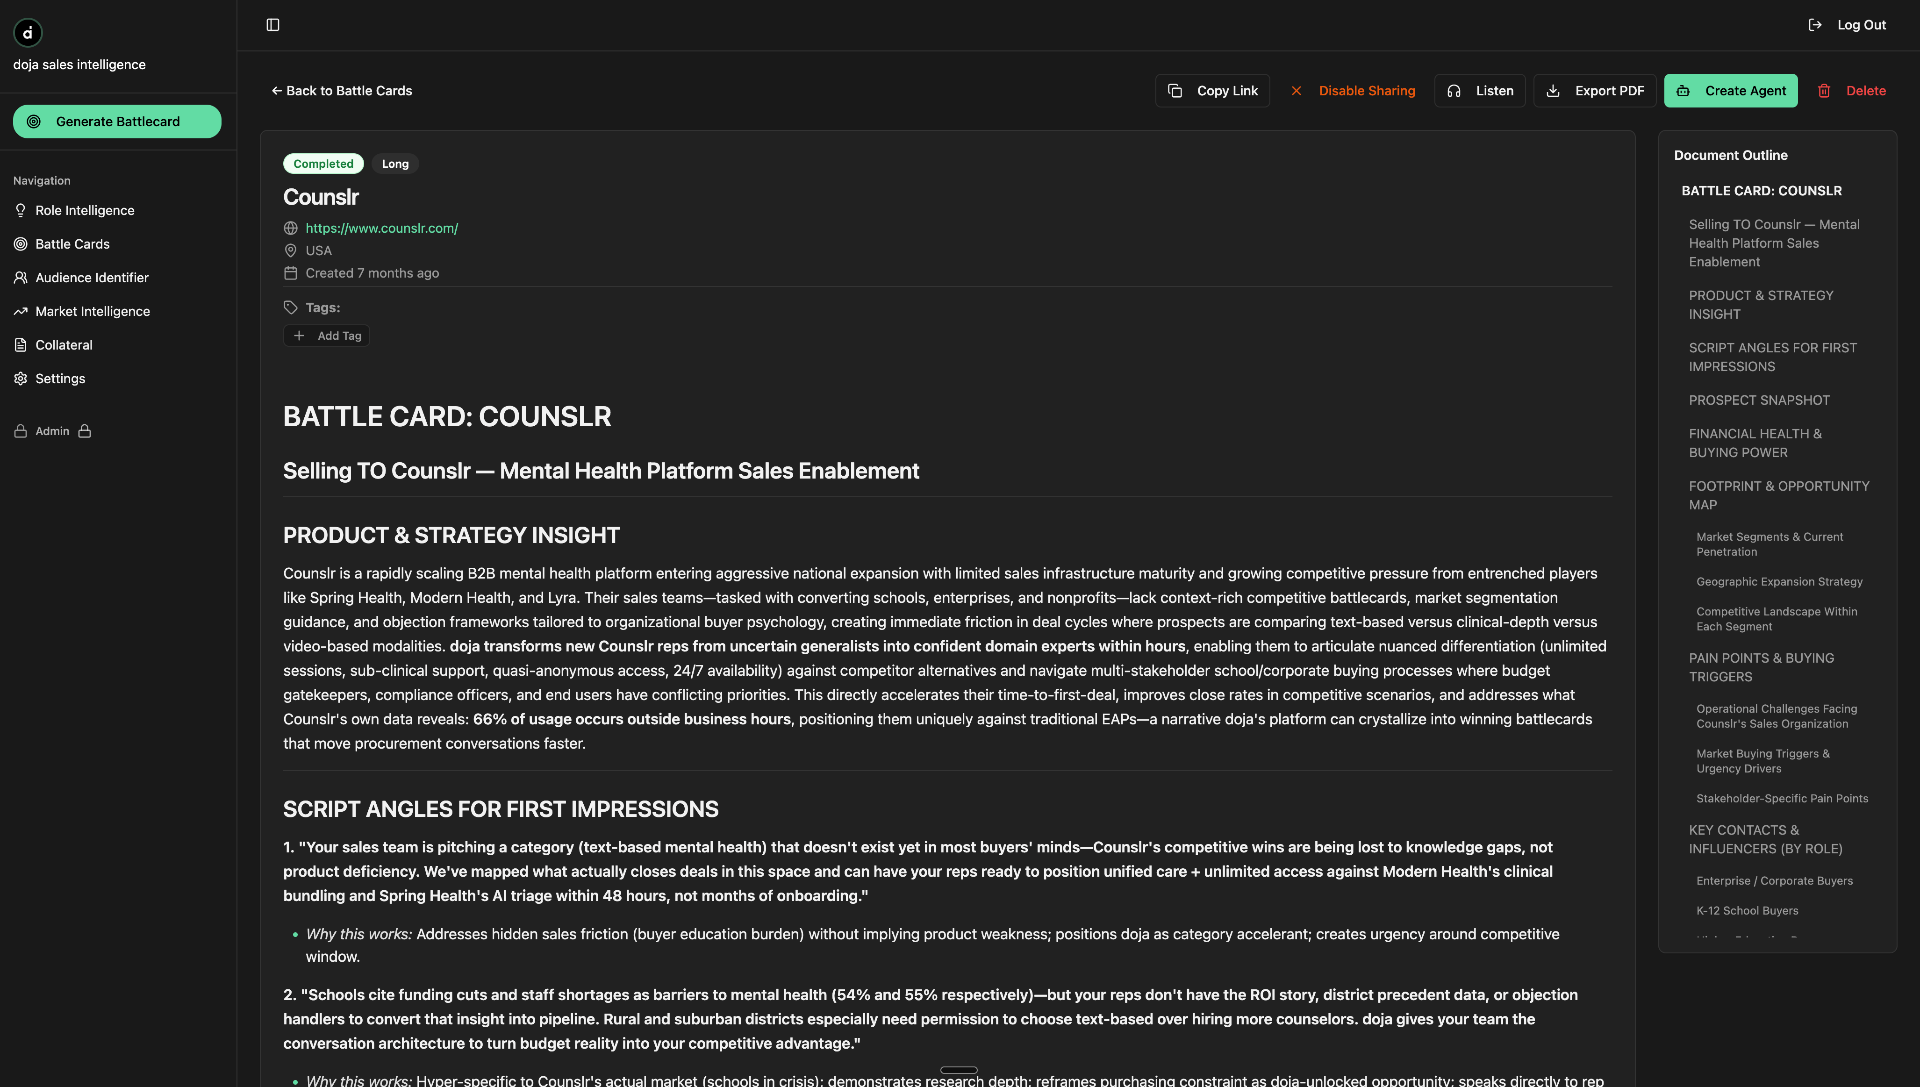
Task: Delete this battle card
Action: (x=1851, y=91)
